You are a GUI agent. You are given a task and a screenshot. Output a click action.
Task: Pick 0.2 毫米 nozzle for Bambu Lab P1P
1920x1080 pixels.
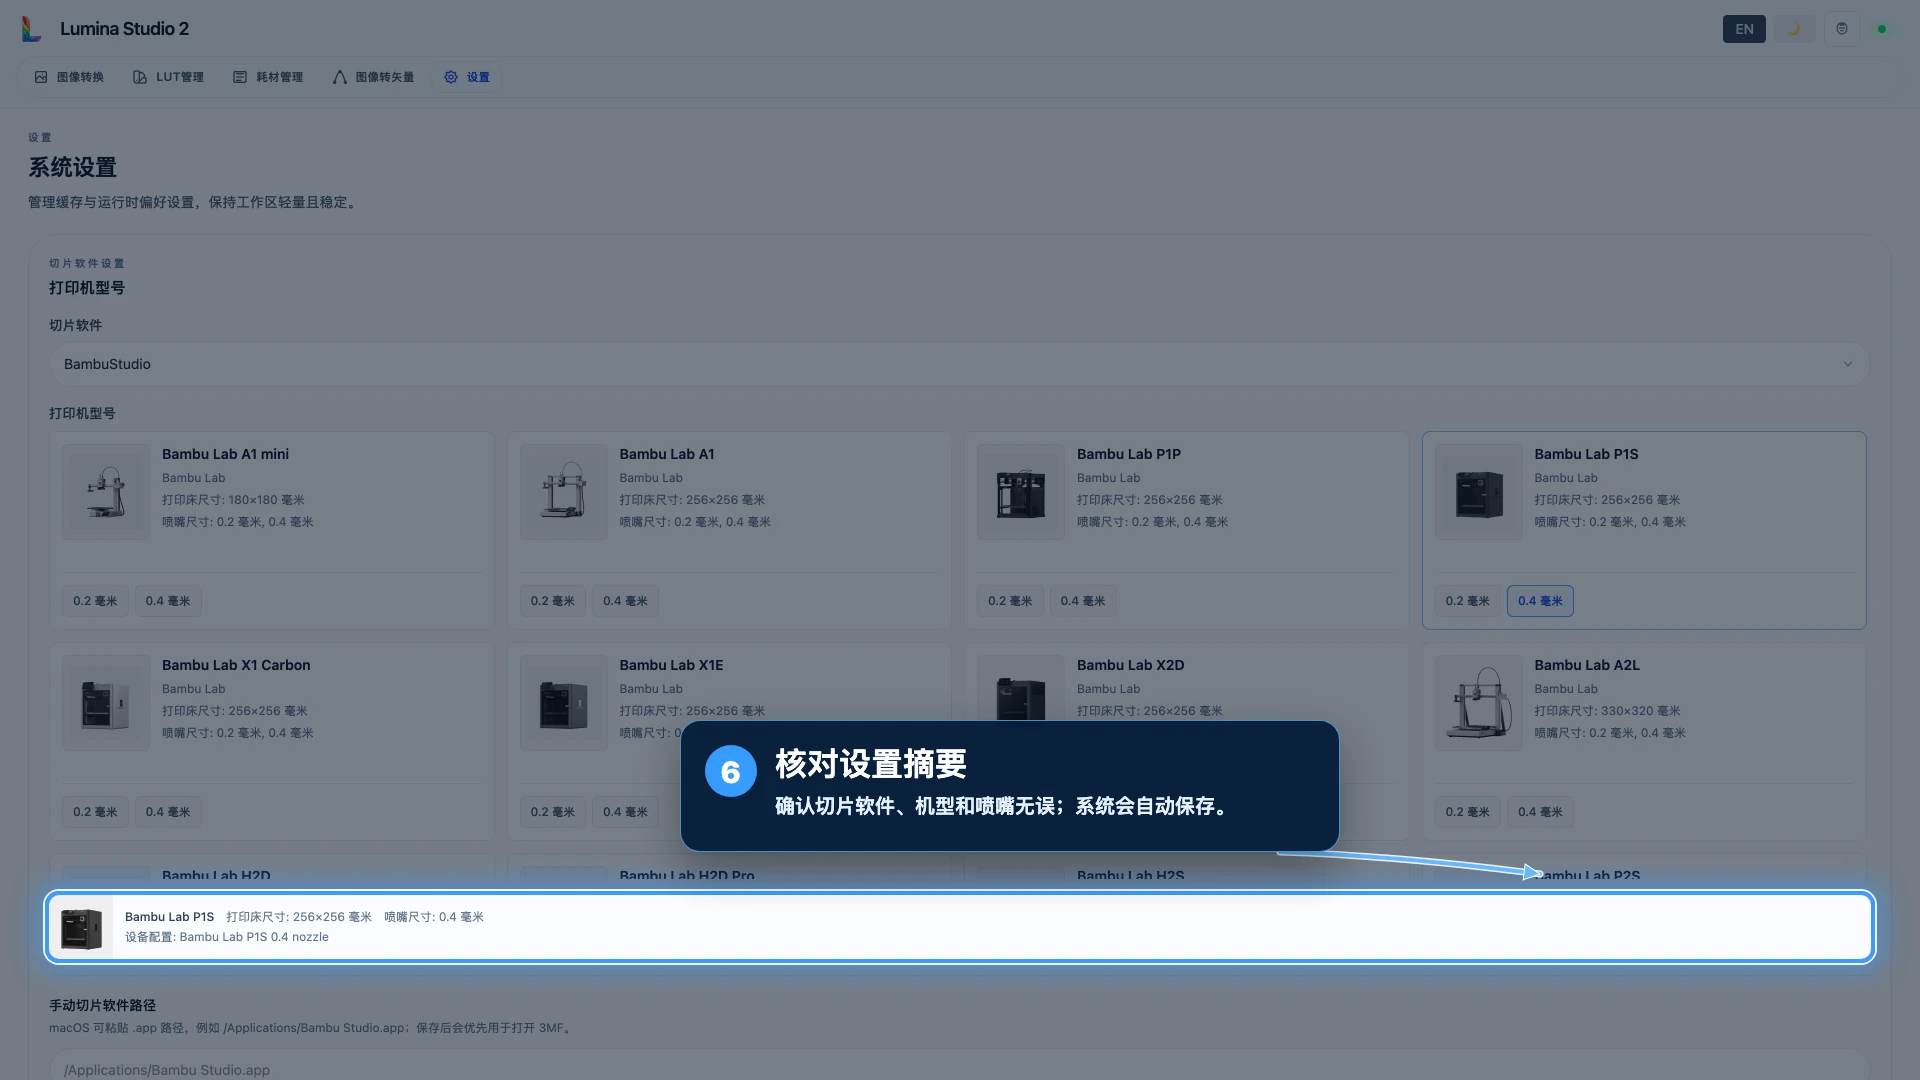point(1010,601)
